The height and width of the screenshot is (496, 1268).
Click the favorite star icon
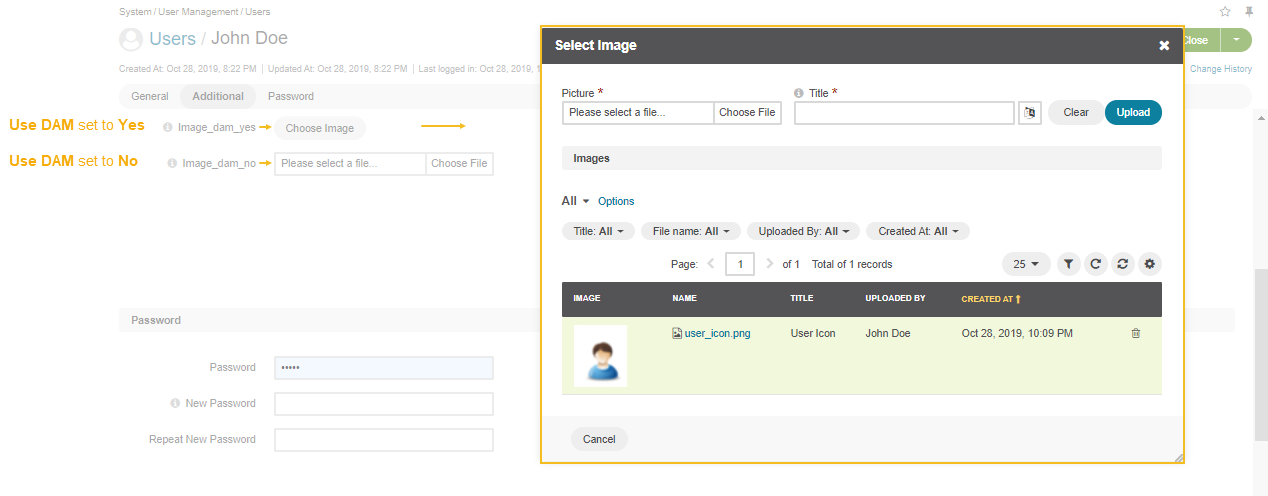1225,12
